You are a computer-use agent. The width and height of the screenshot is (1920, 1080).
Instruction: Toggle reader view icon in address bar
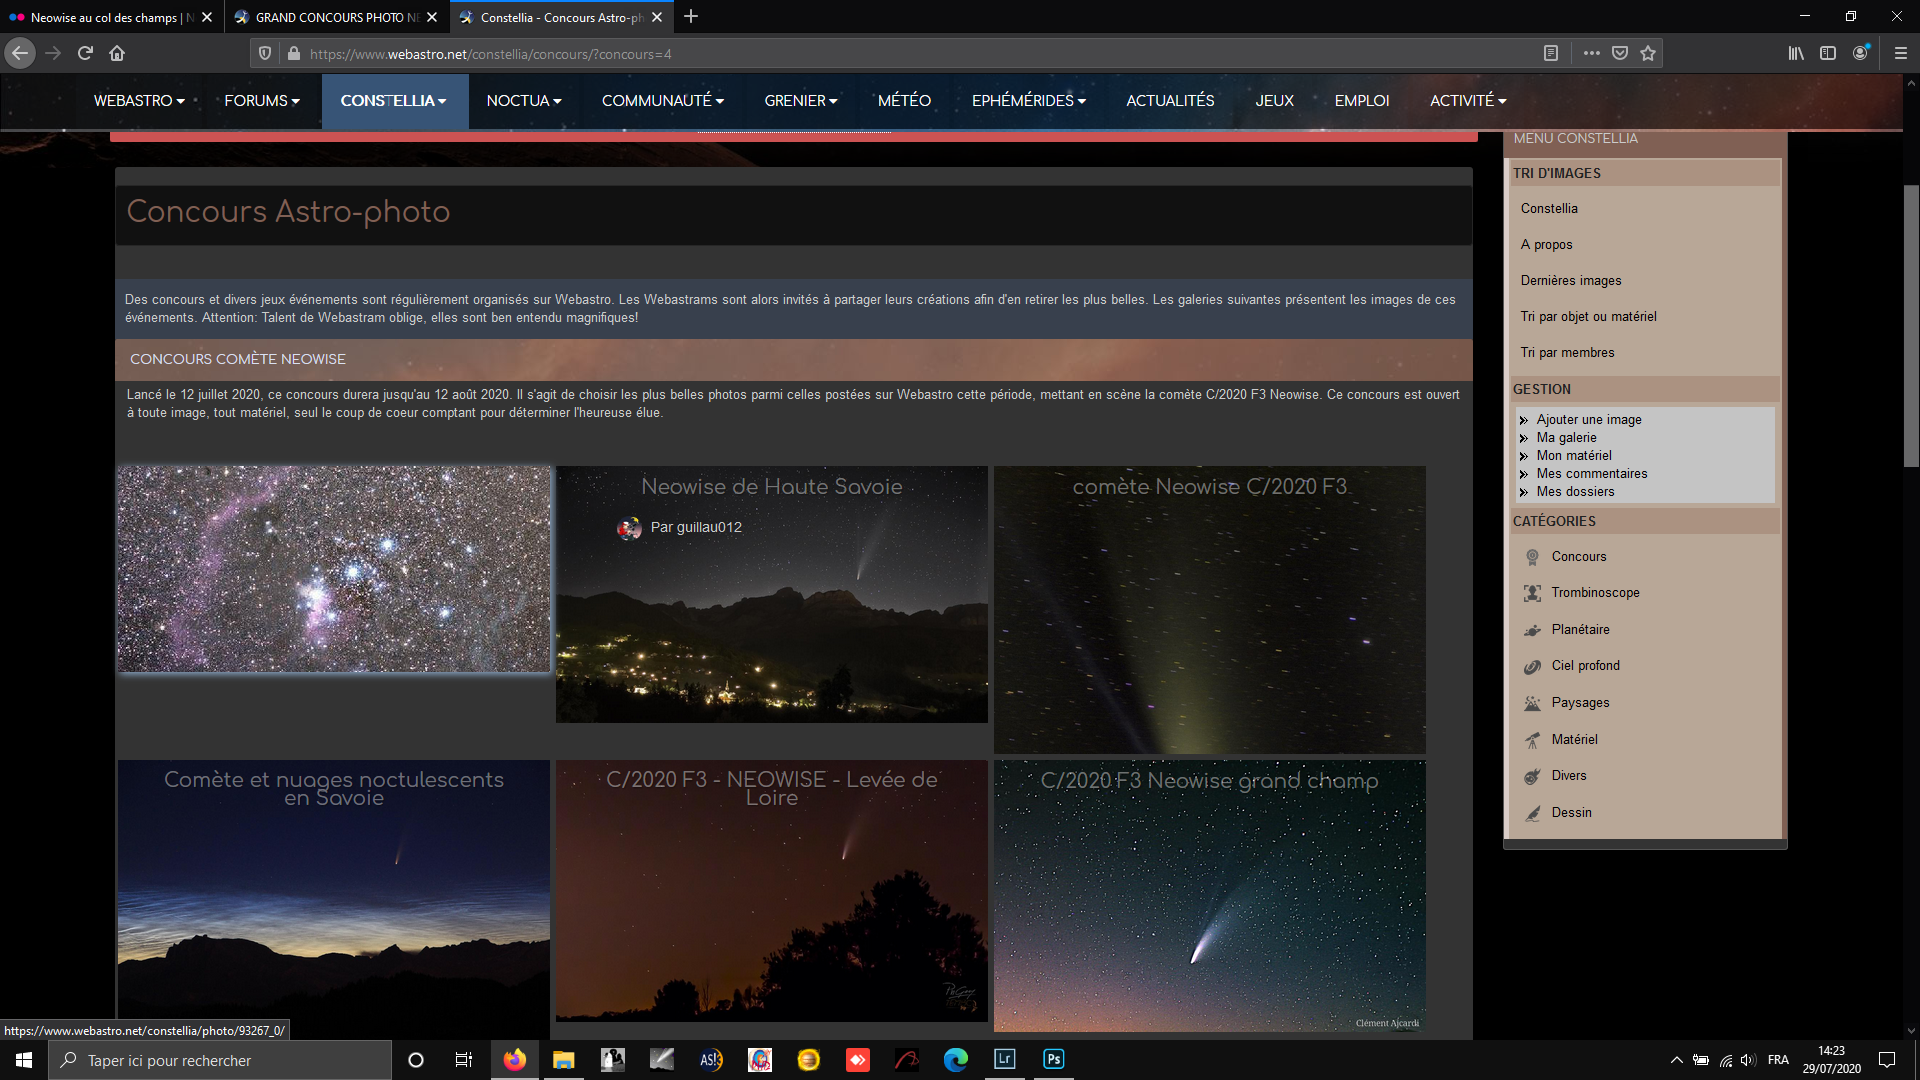1550,53
